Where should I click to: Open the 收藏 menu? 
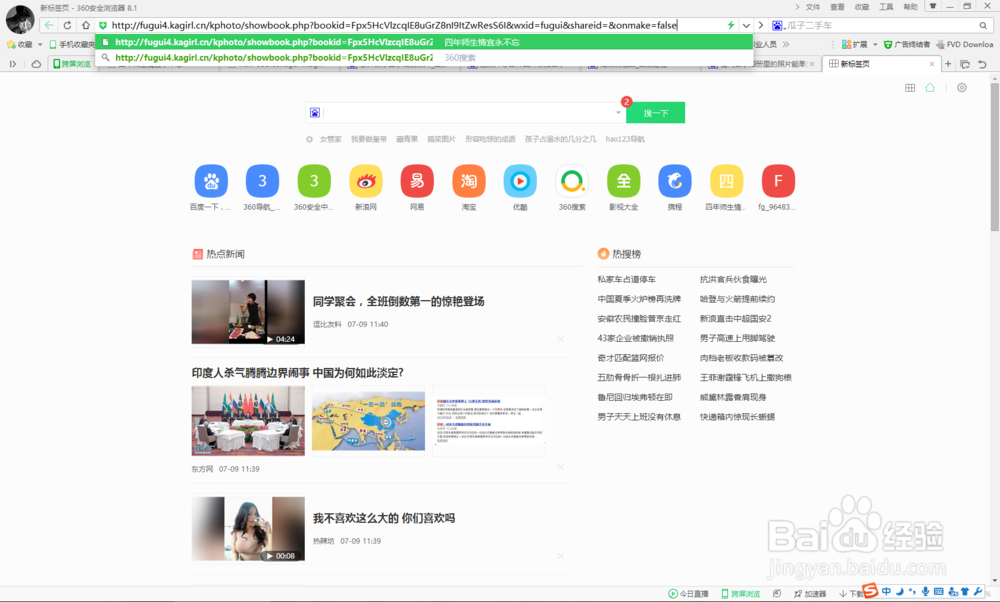[862, 7]
